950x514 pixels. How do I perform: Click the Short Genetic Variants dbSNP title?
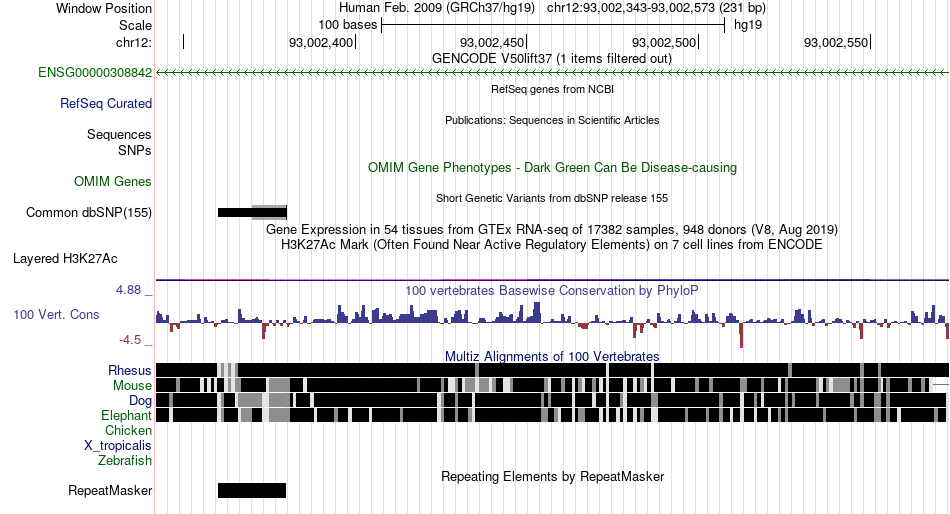tap(552, 198)
